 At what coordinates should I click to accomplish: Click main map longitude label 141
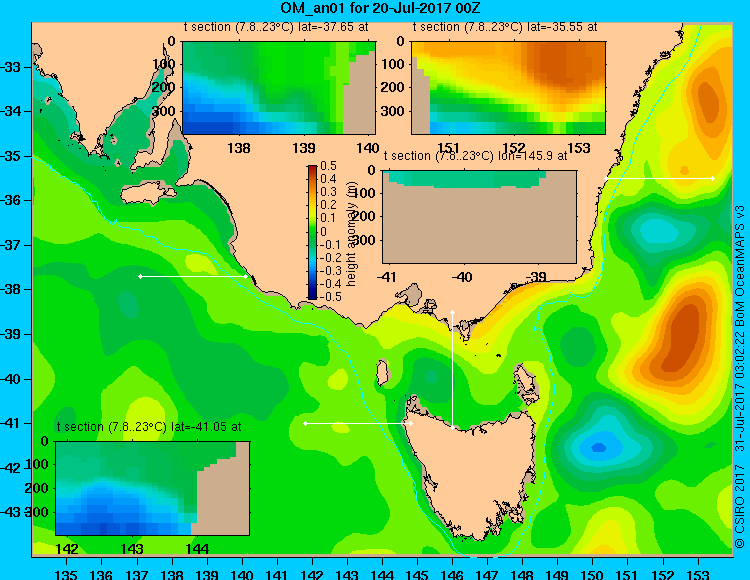(x=276, y=574)
